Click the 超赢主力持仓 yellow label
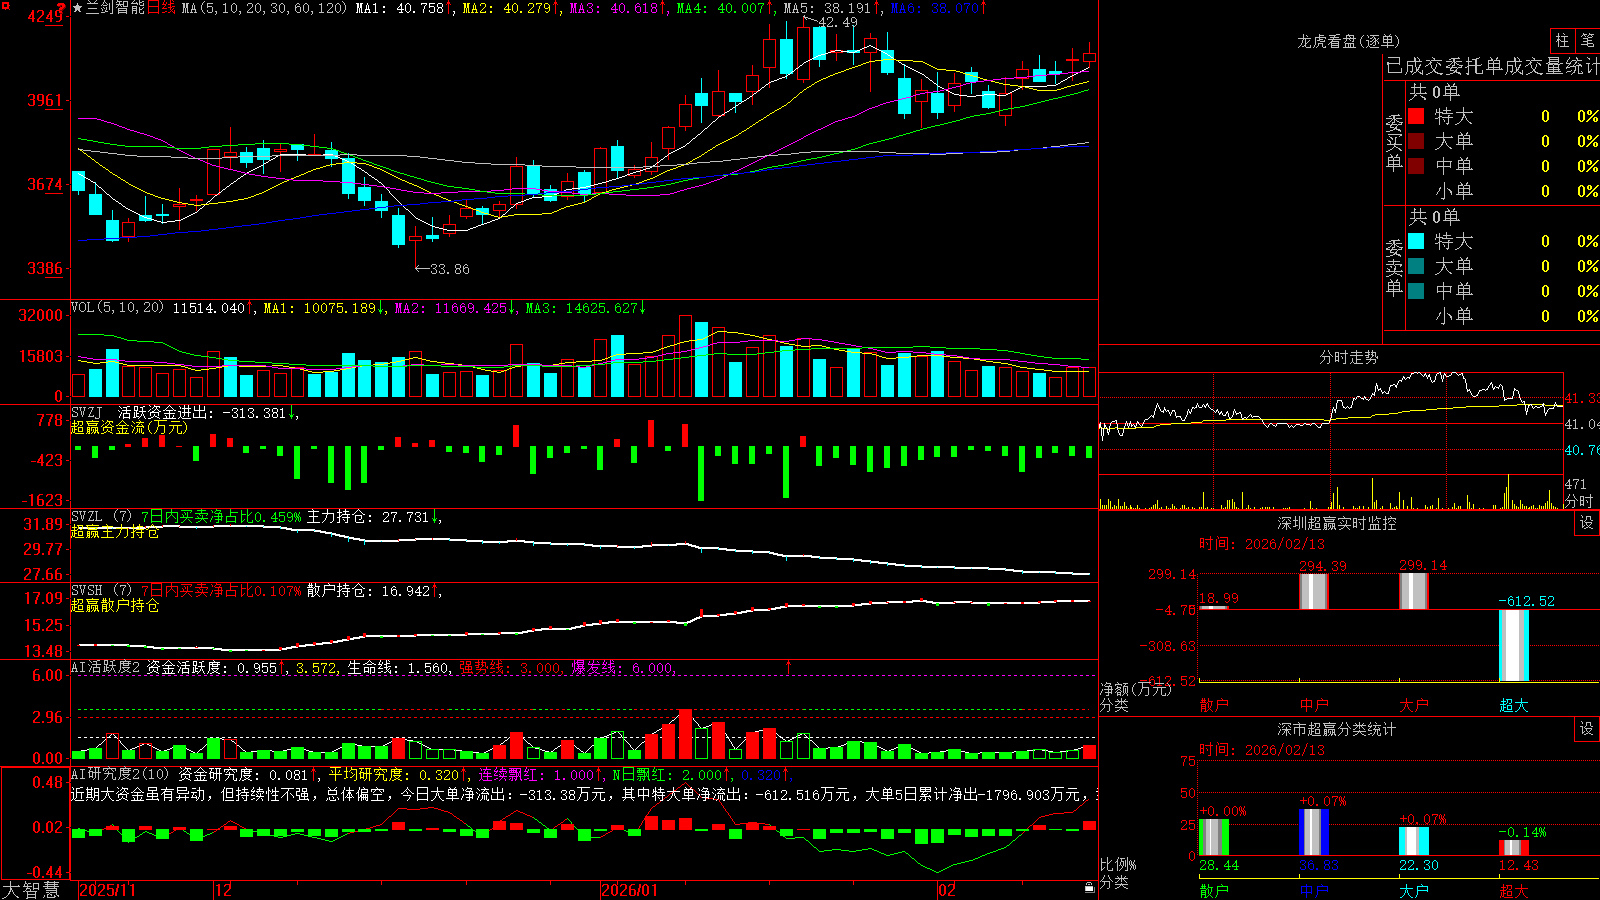This screenshot has width=1600, height=900. pos(115,532)
